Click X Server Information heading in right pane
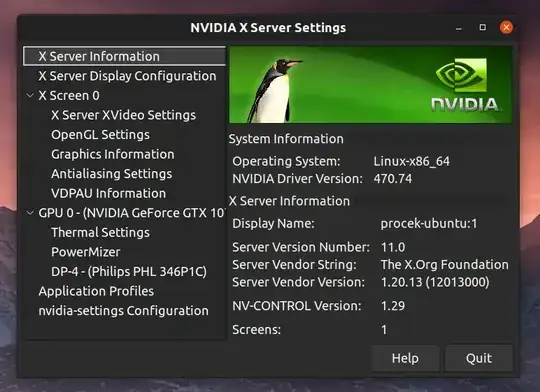 (x=289, y=201)
